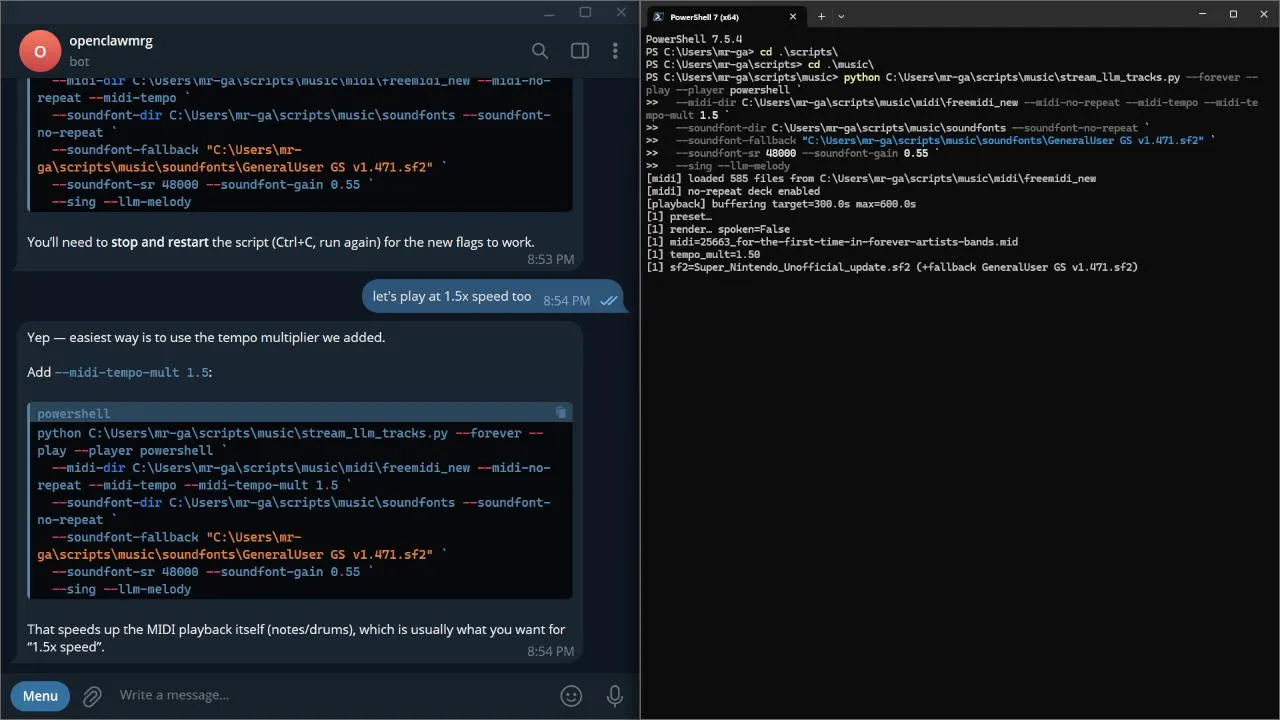Image resolution: width=1280 pixels, height=720 pixels.
Task: Close the PowerShell terminal window
Action: pyautogui.click(x=1262, y=14)
